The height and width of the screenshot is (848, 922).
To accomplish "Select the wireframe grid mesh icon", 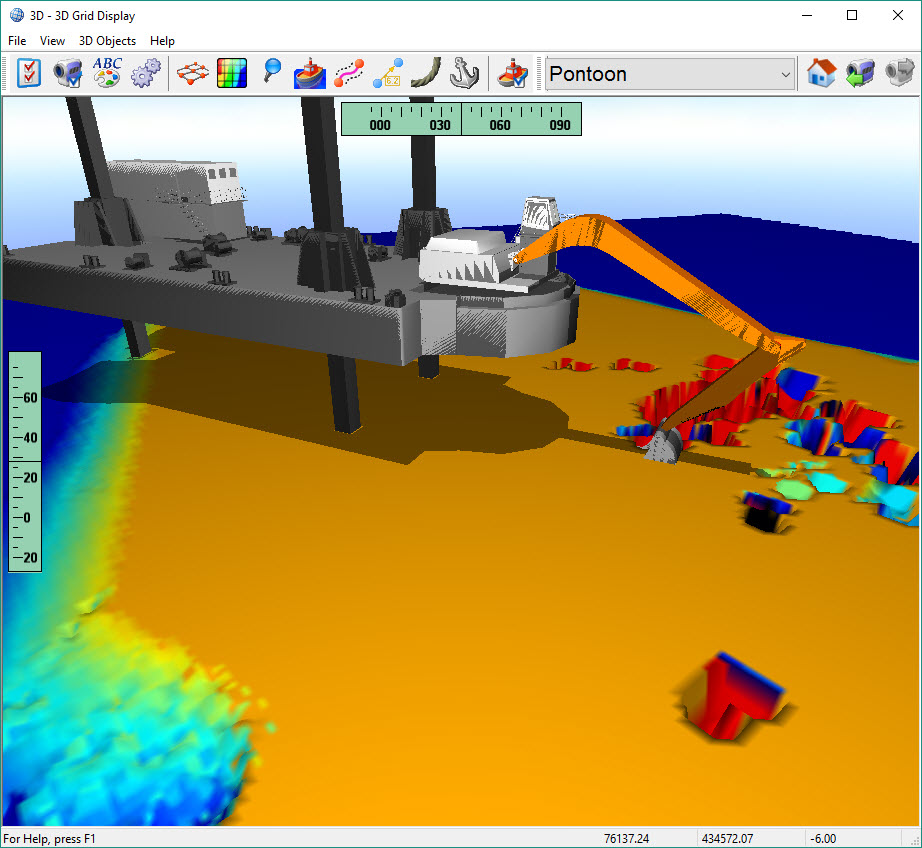I will coord(192,74).
